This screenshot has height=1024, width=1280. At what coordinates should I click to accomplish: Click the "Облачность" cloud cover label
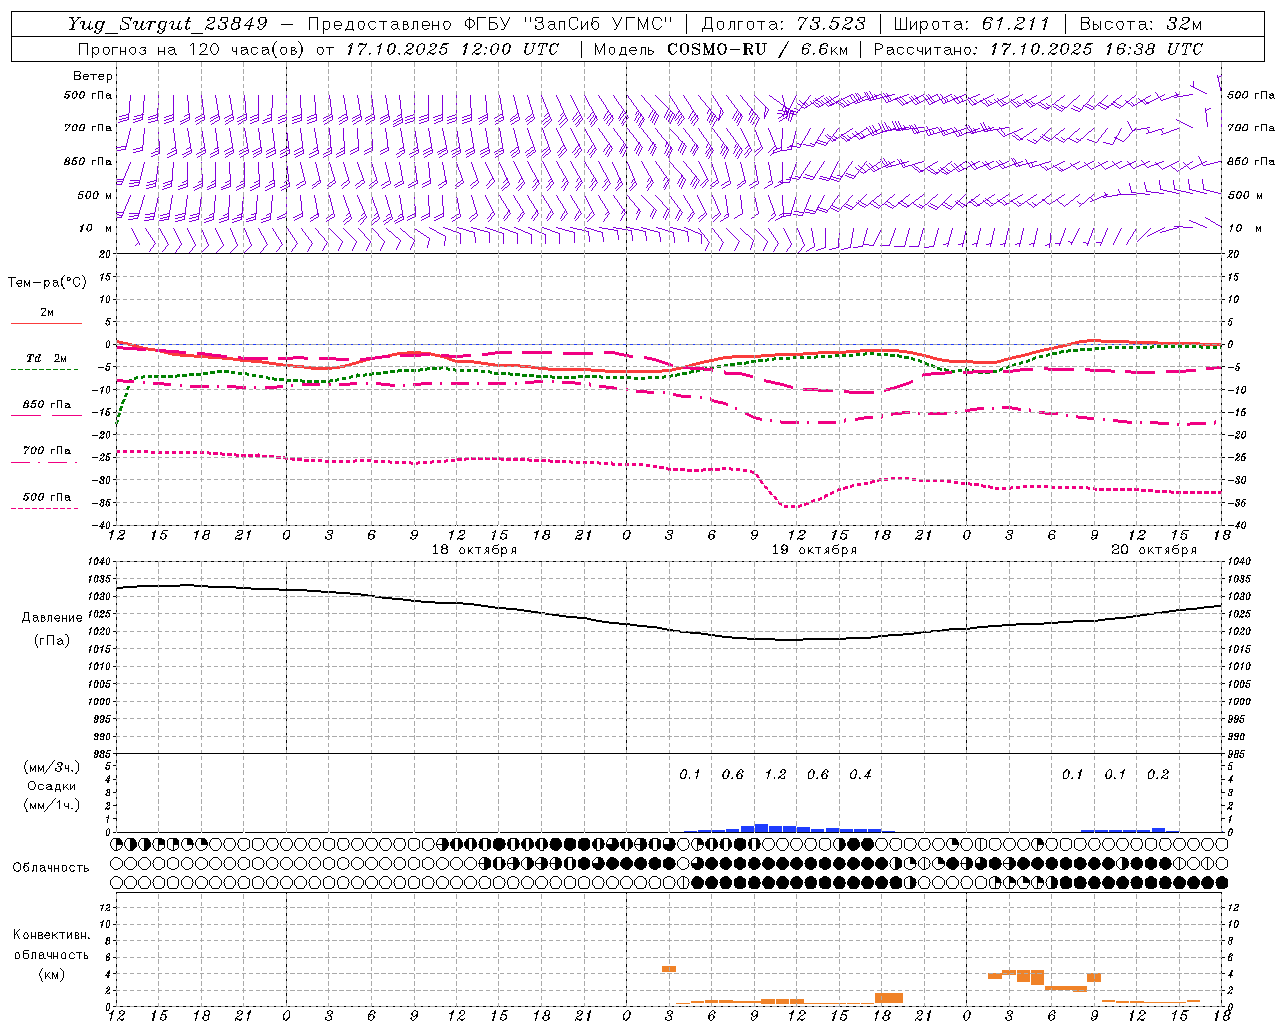(51, 868)
